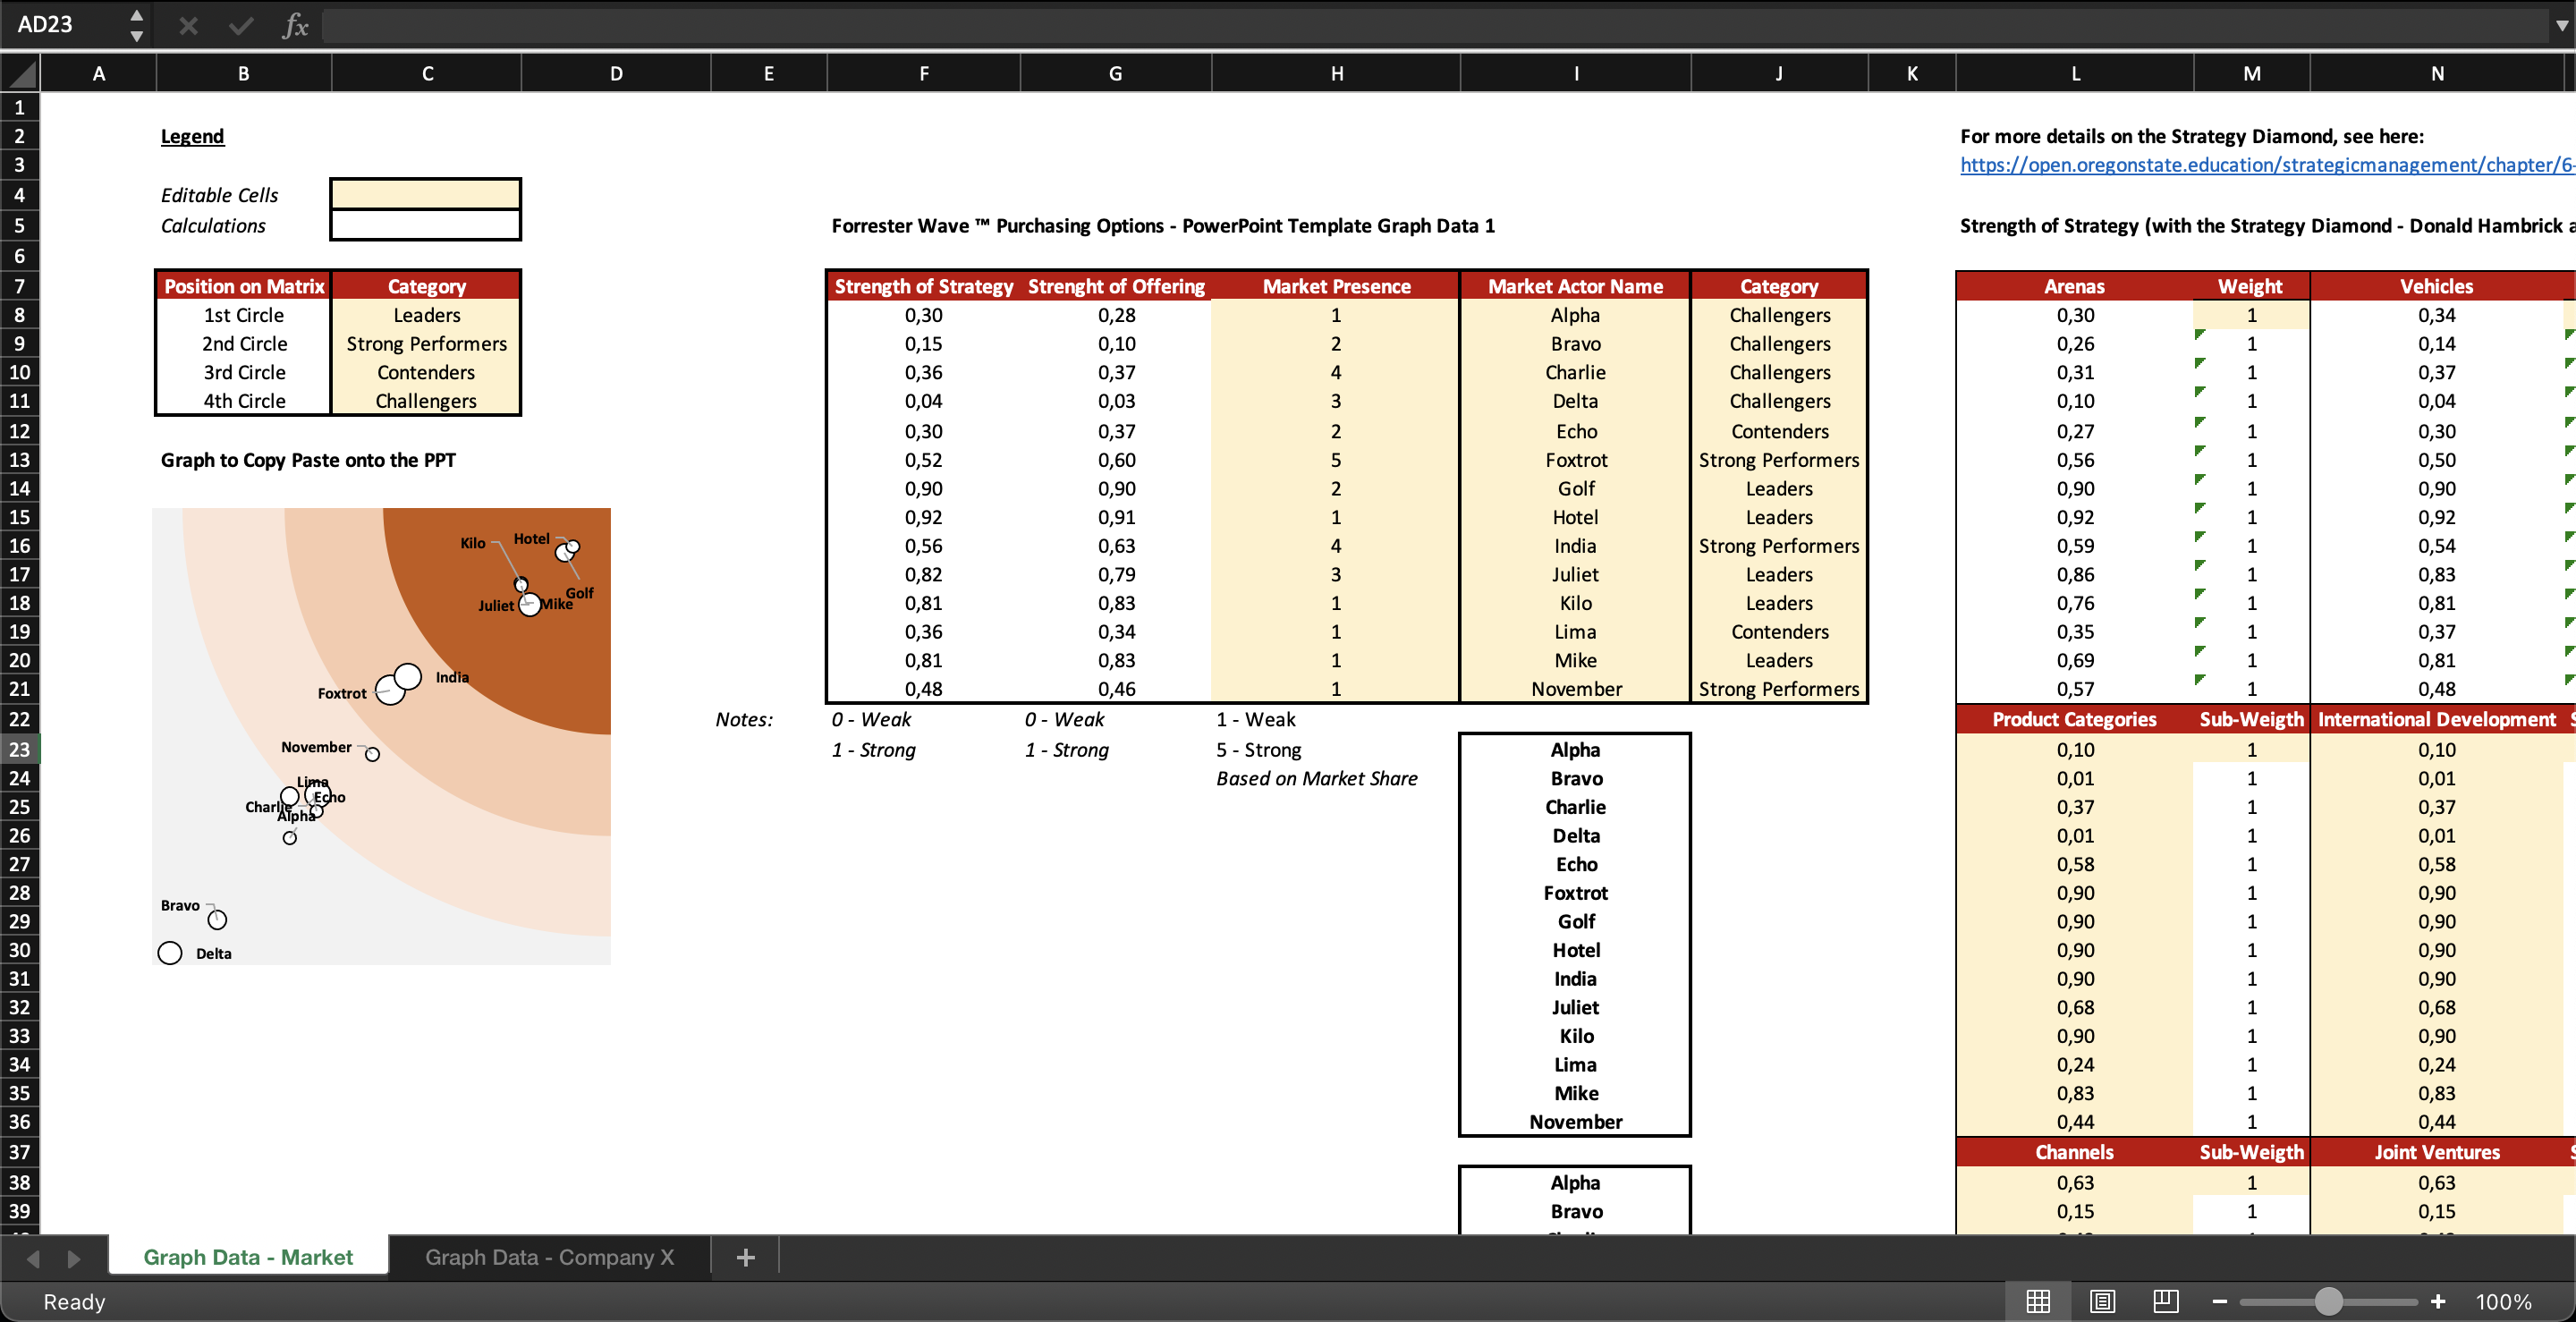Click the 'Hotel' market actor cell in row 15
The image size is (2576, 1322).
coord(1575,517)
